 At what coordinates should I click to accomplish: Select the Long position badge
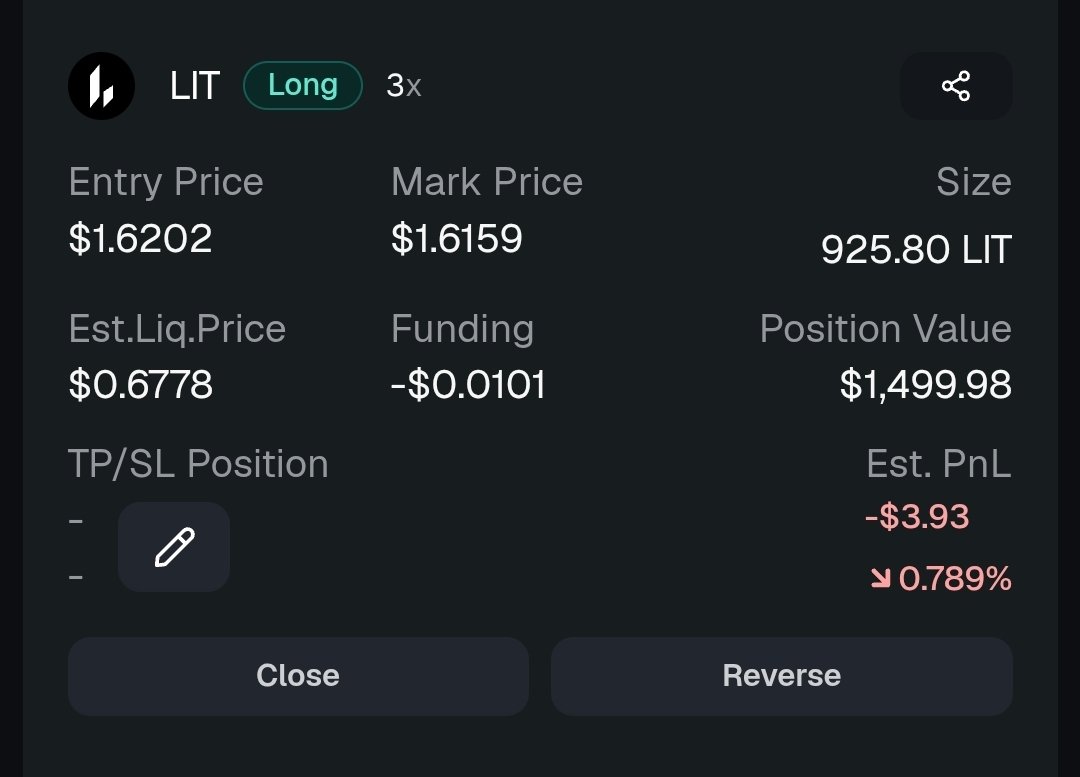click(303, 85)
